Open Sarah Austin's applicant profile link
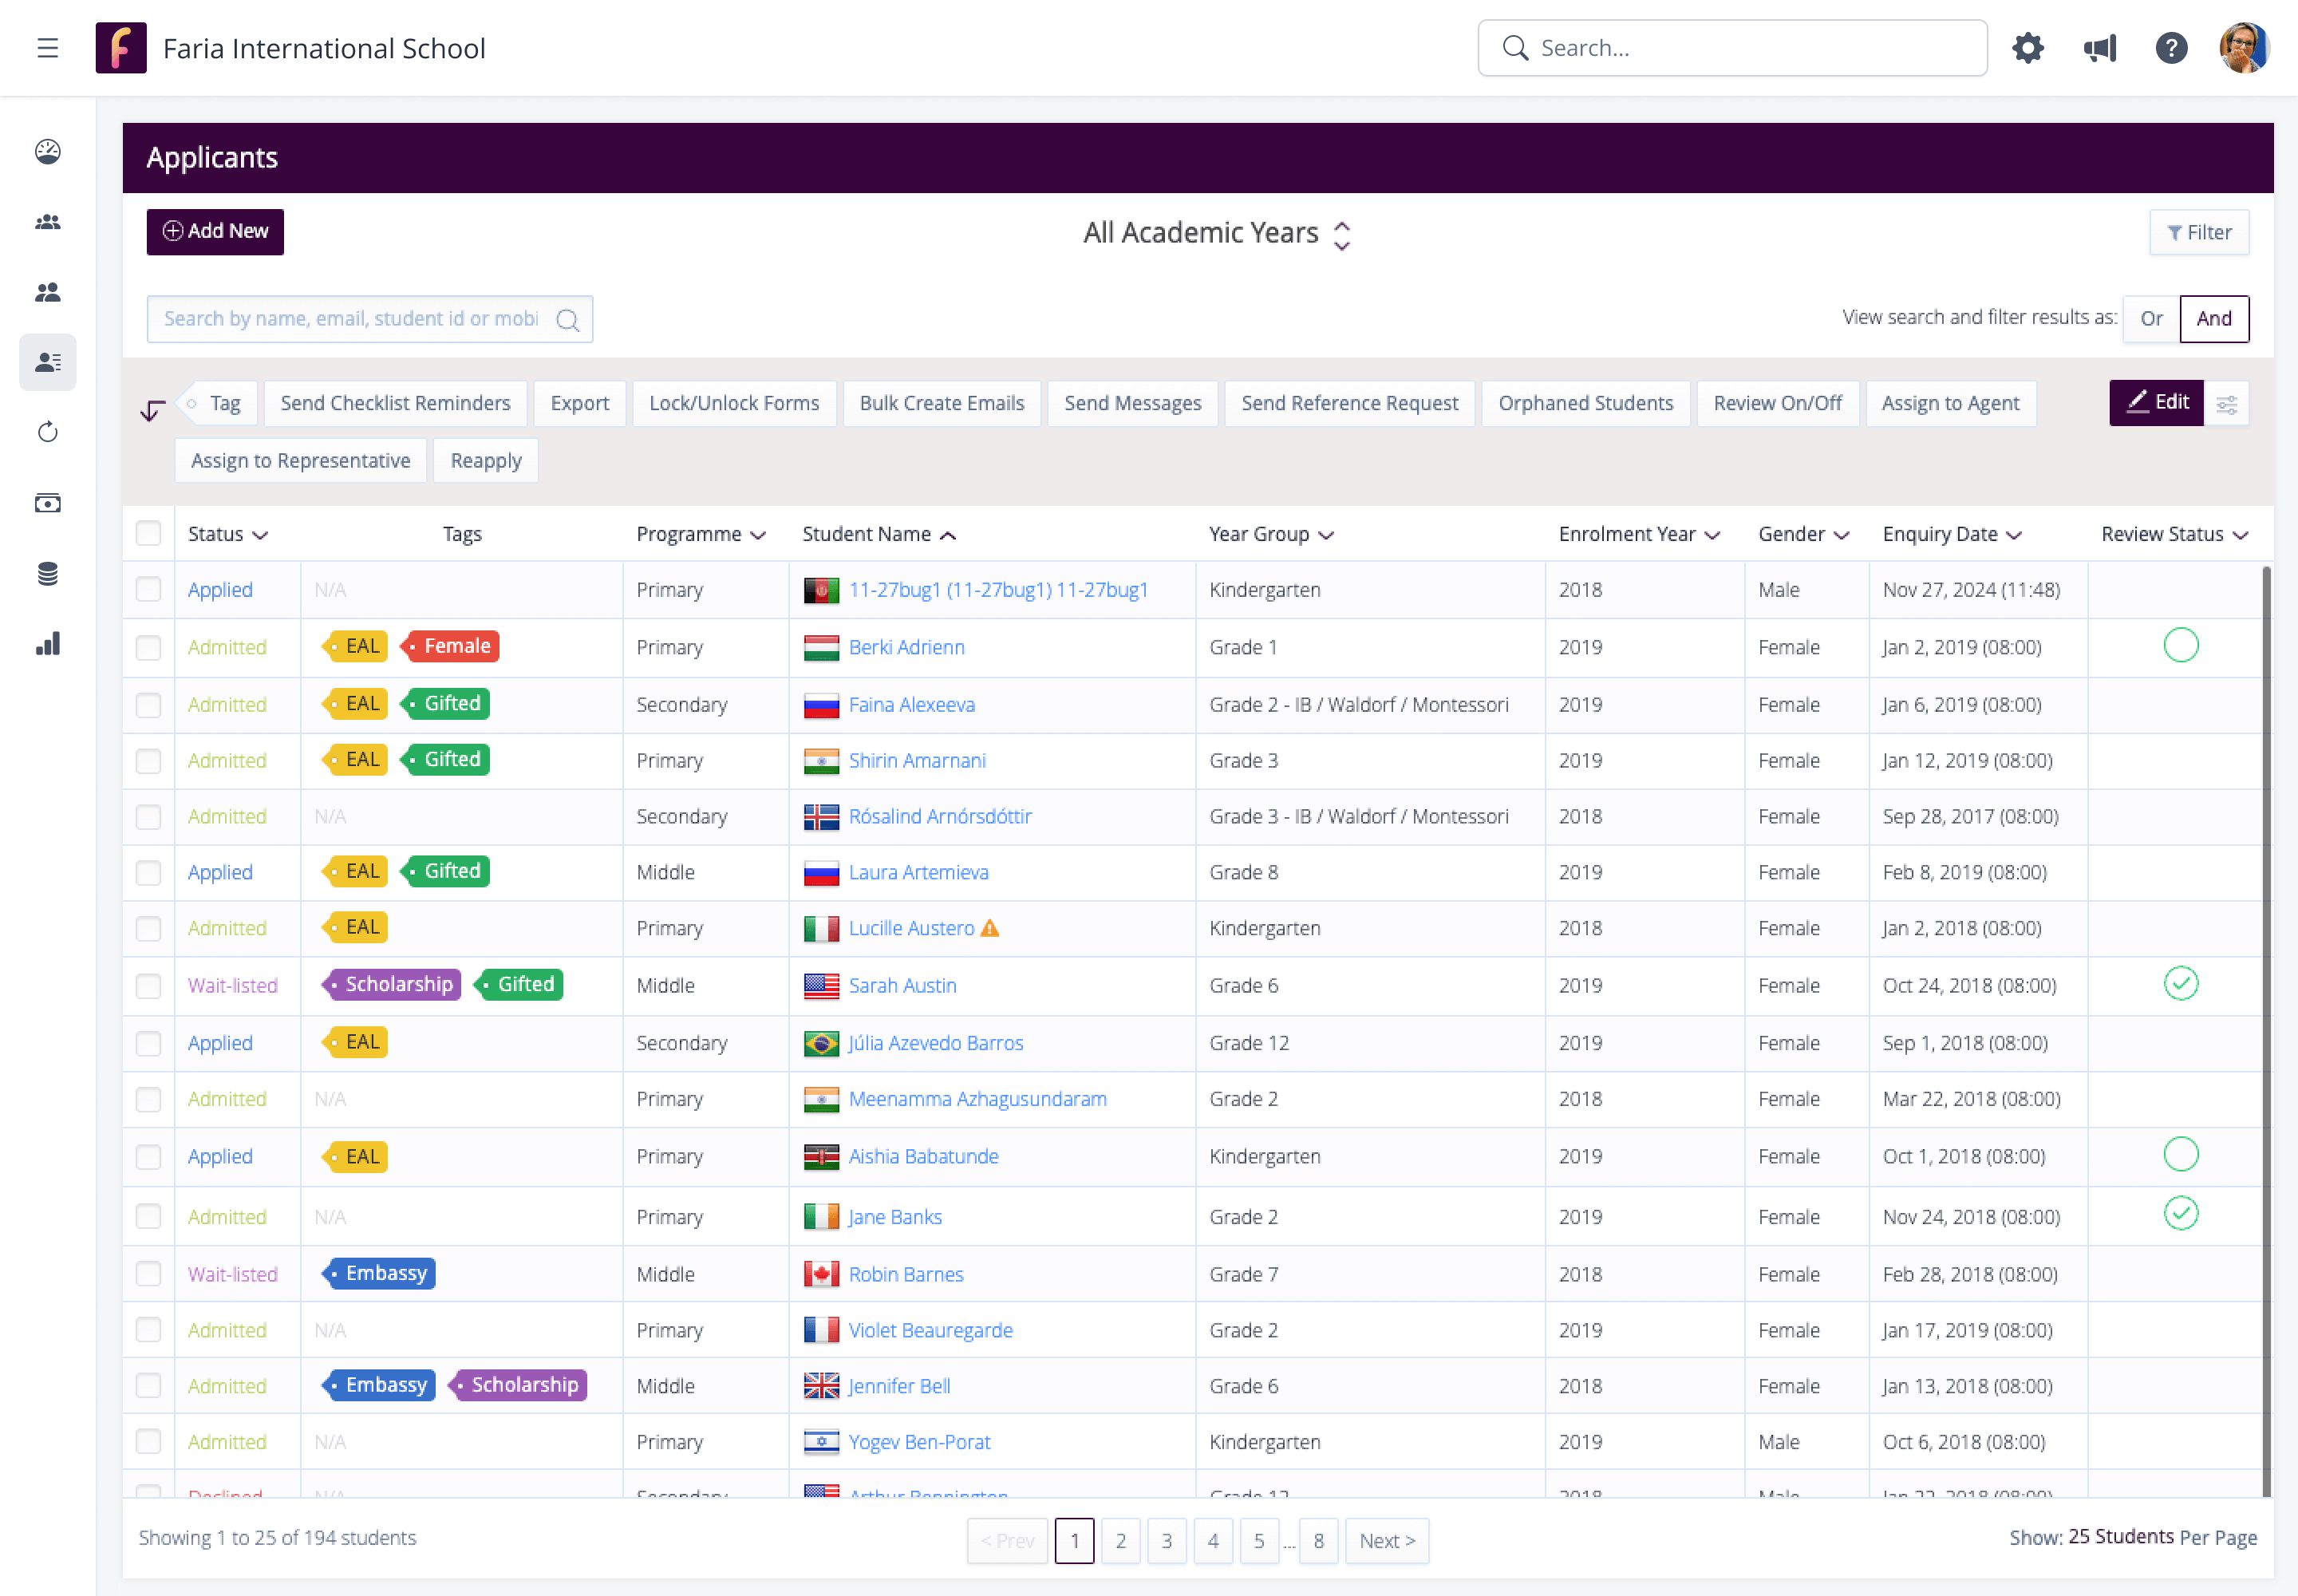Image resolution: width=2298 pixels, height=1596 pixels. (x=902, y=985)
